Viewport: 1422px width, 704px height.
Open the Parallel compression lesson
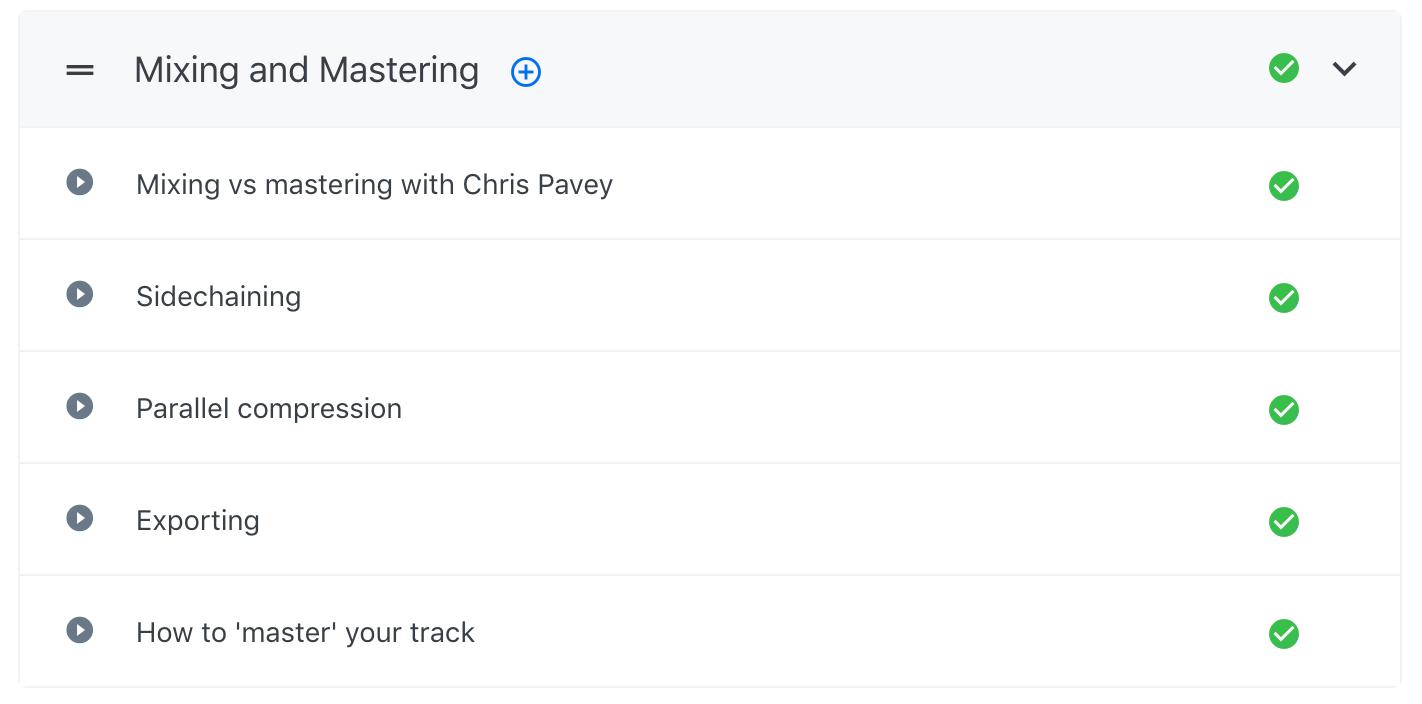269,409
